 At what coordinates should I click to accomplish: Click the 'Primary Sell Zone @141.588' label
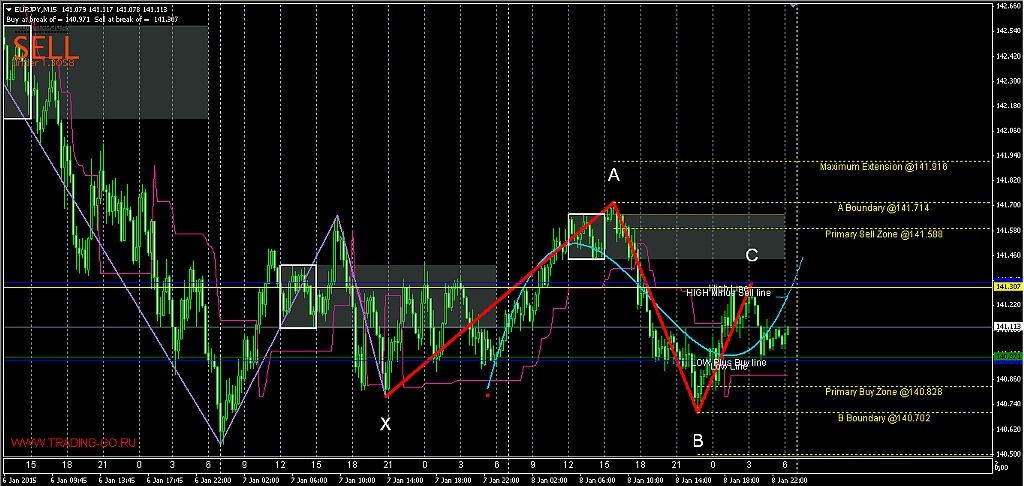point(884,233)
